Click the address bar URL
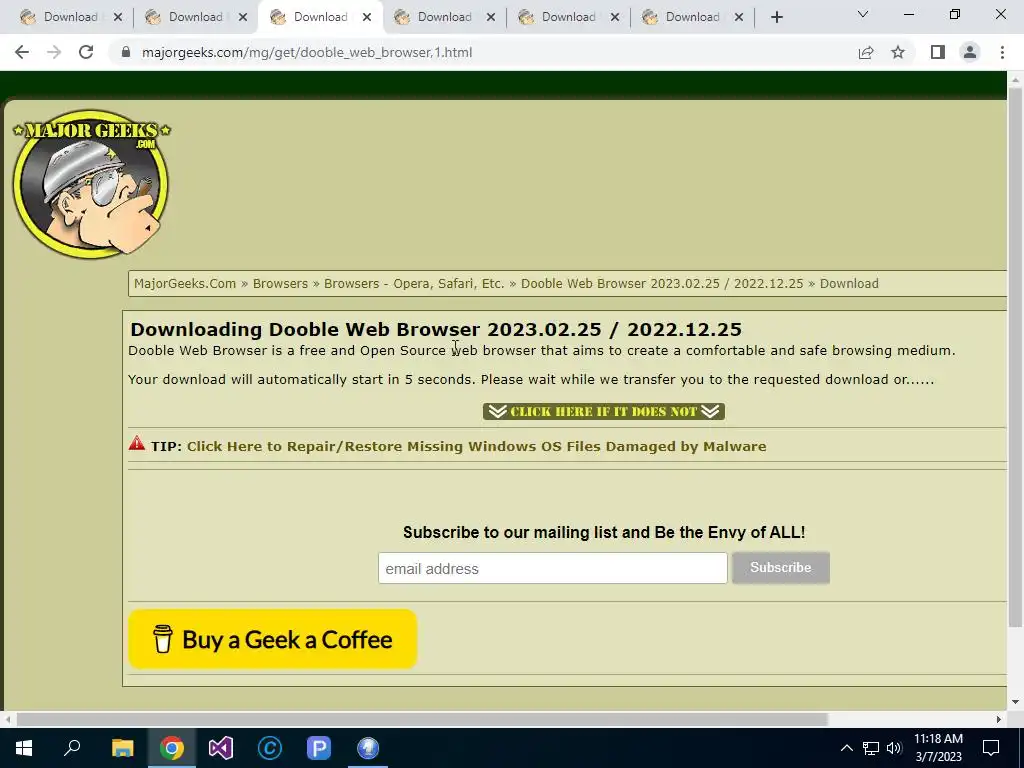Viewport: 1024px width, 768px height. [x=307, y=52]
